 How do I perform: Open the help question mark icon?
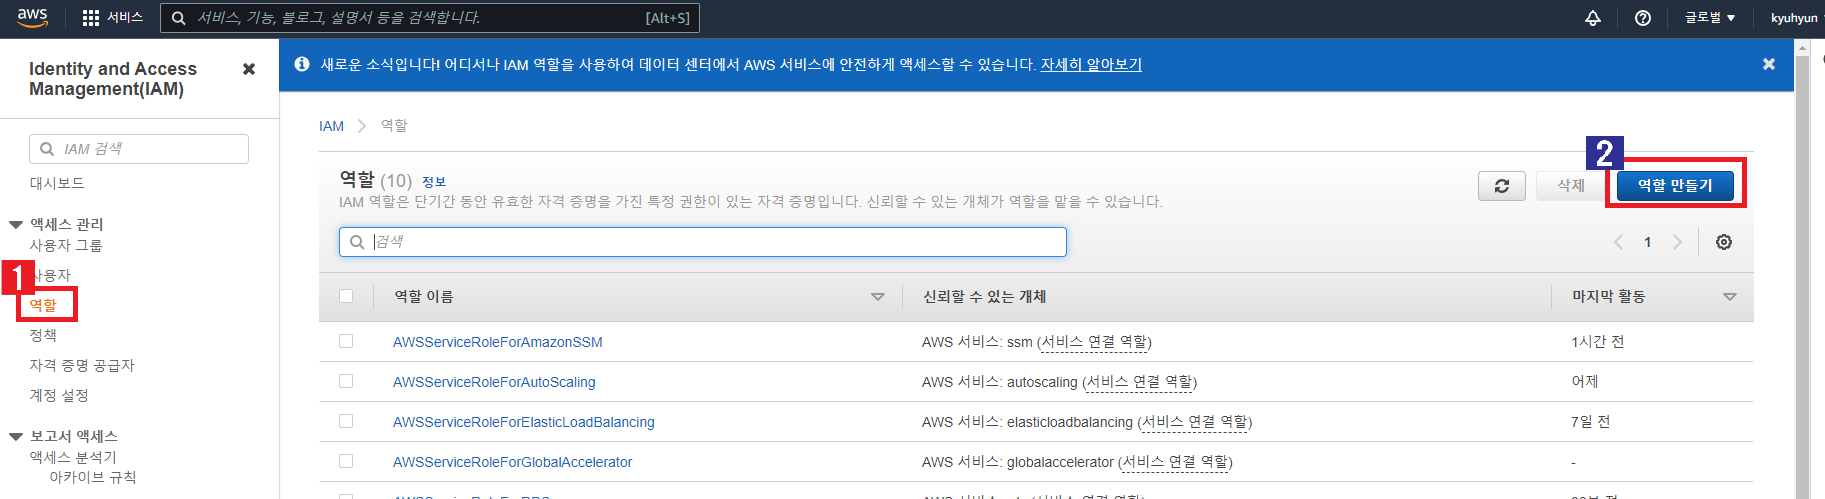pos(1643,18)
